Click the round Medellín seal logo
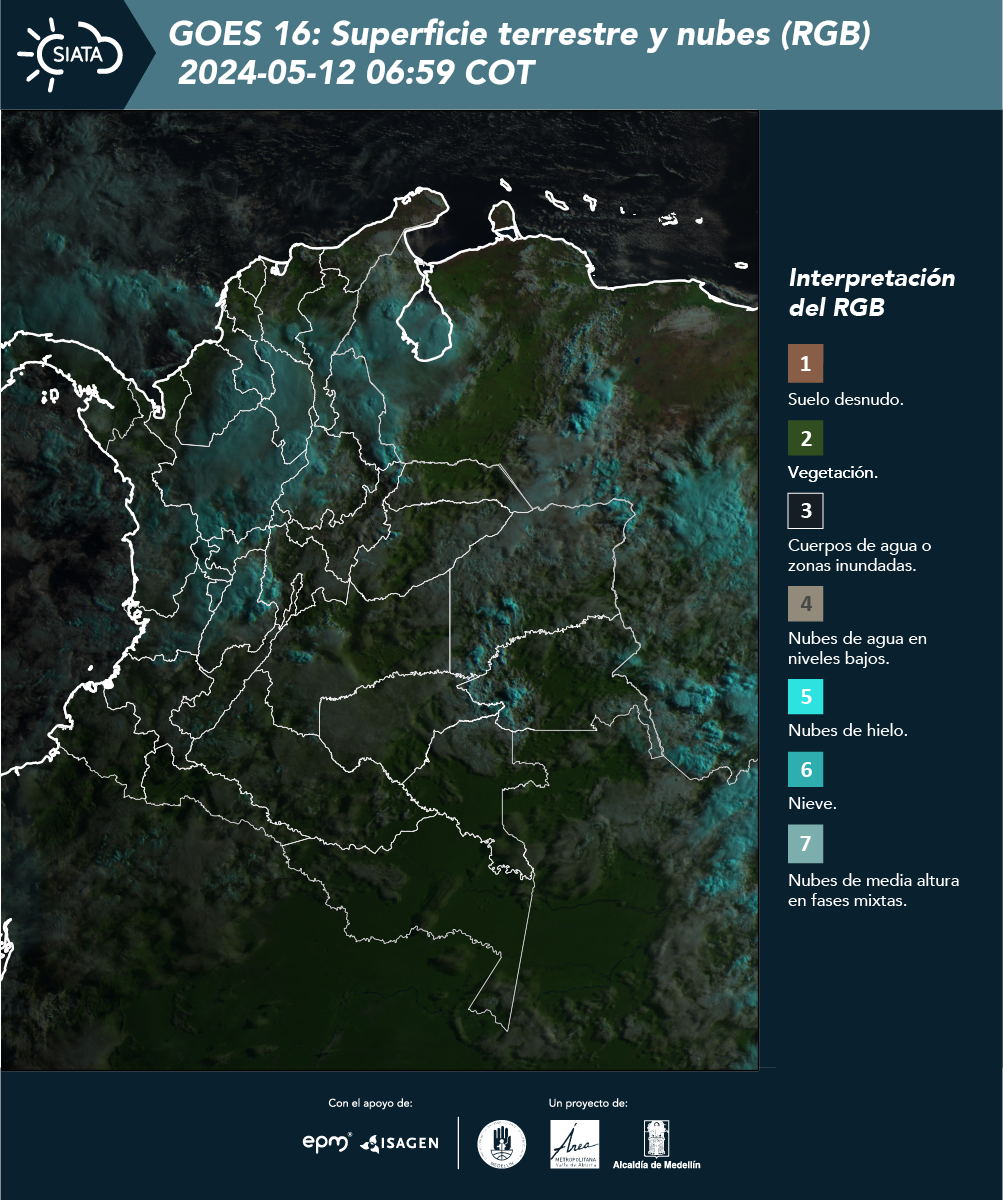1003x1200 pixels. (502, 1144)
